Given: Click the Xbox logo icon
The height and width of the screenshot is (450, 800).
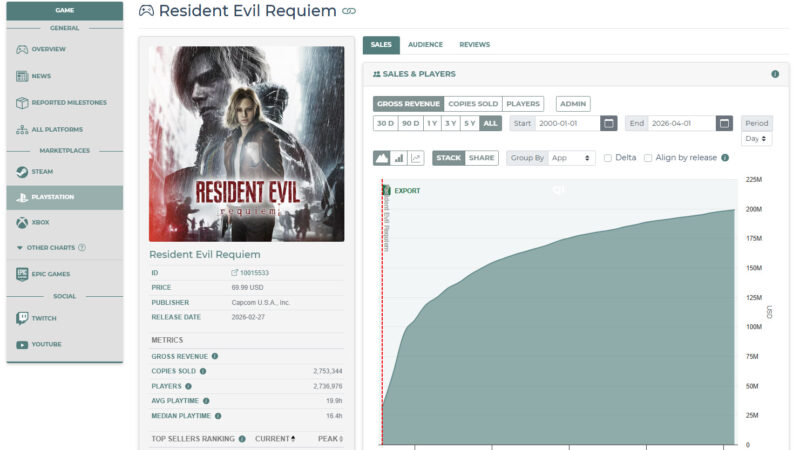Looking at the screenshot, I should (22, 222).
